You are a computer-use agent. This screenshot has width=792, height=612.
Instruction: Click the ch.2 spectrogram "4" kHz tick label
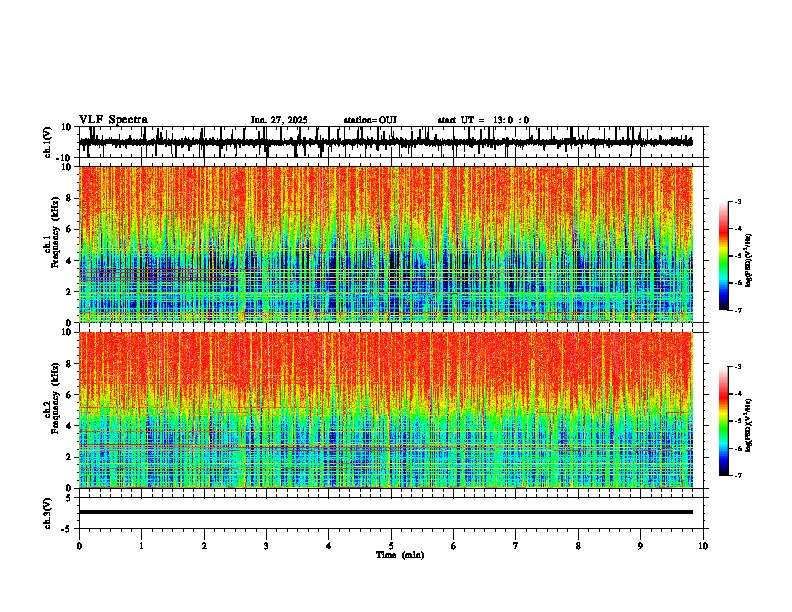(69, 426)
